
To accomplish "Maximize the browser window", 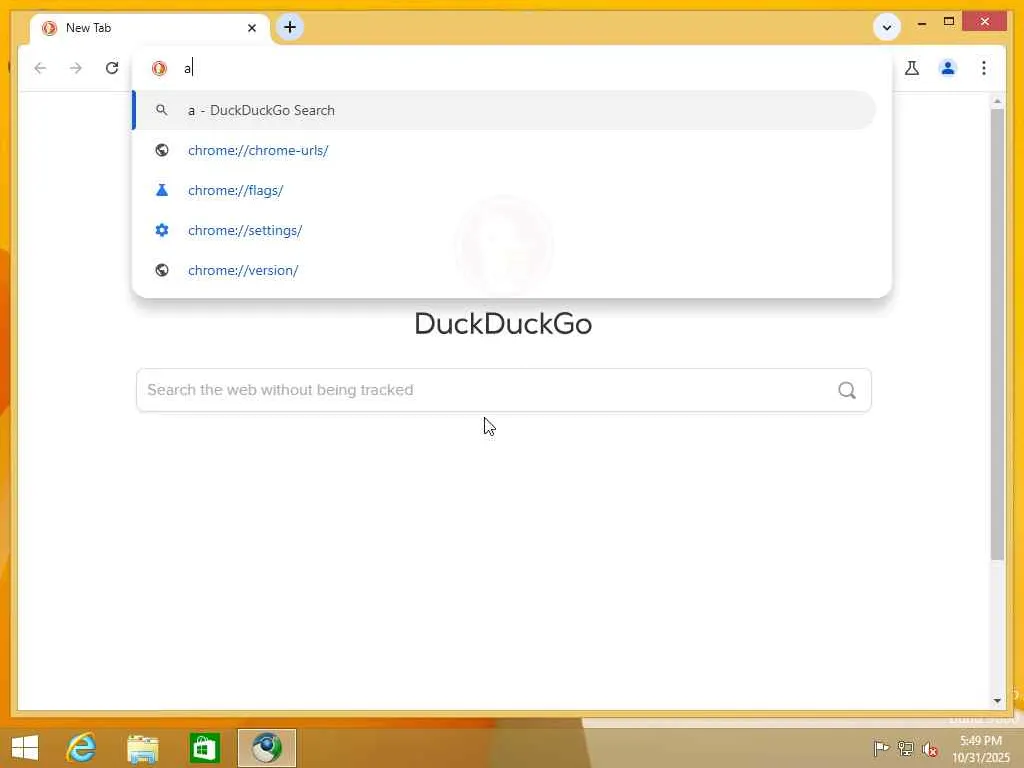I will point(949,22).
